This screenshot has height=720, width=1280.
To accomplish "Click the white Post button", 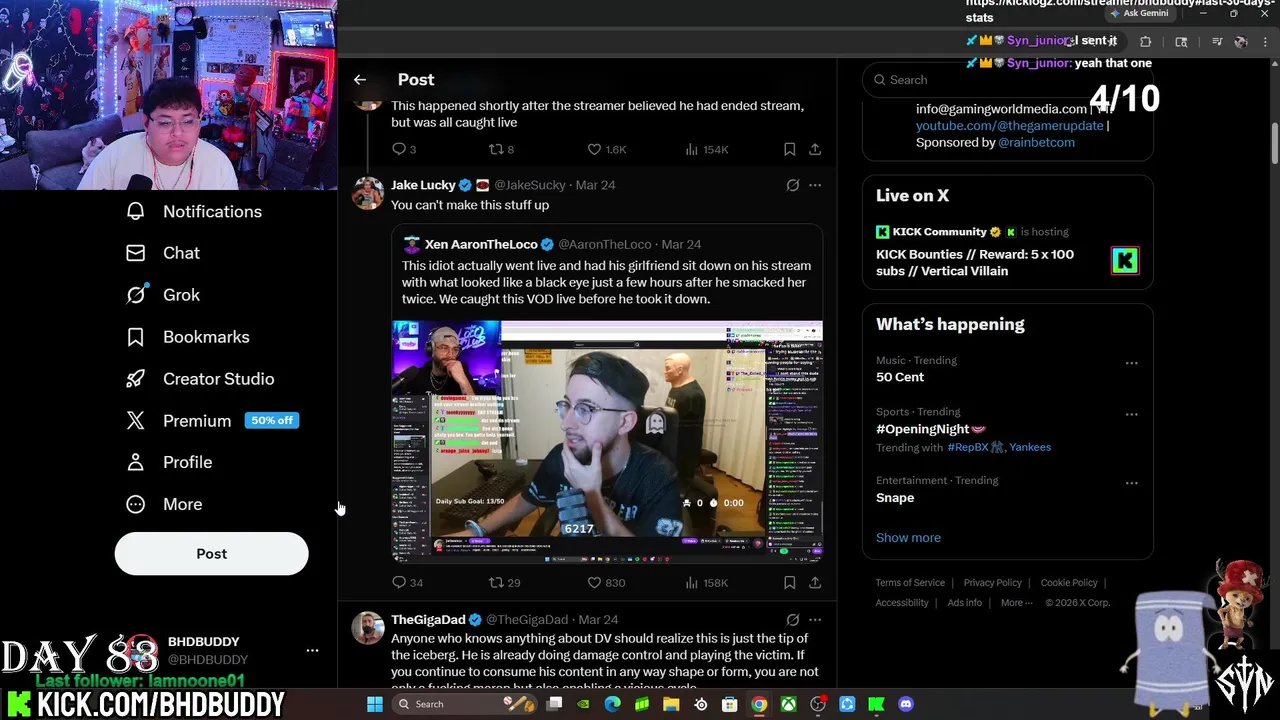I will pos(211,553).
